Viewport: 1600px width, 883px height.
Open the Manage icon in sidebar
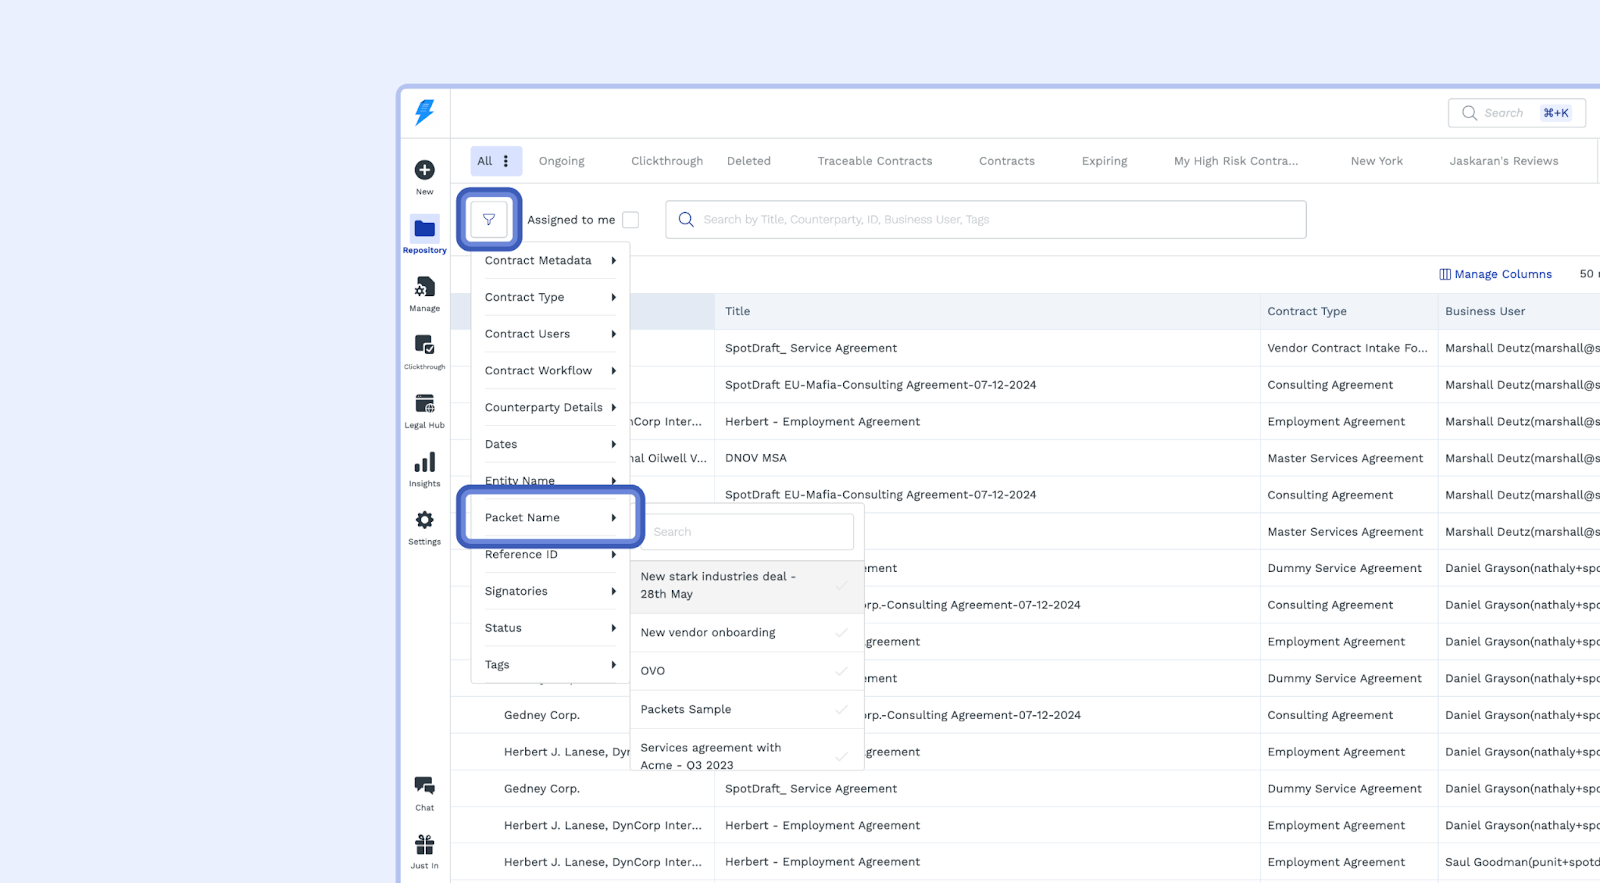pos(424,288)
